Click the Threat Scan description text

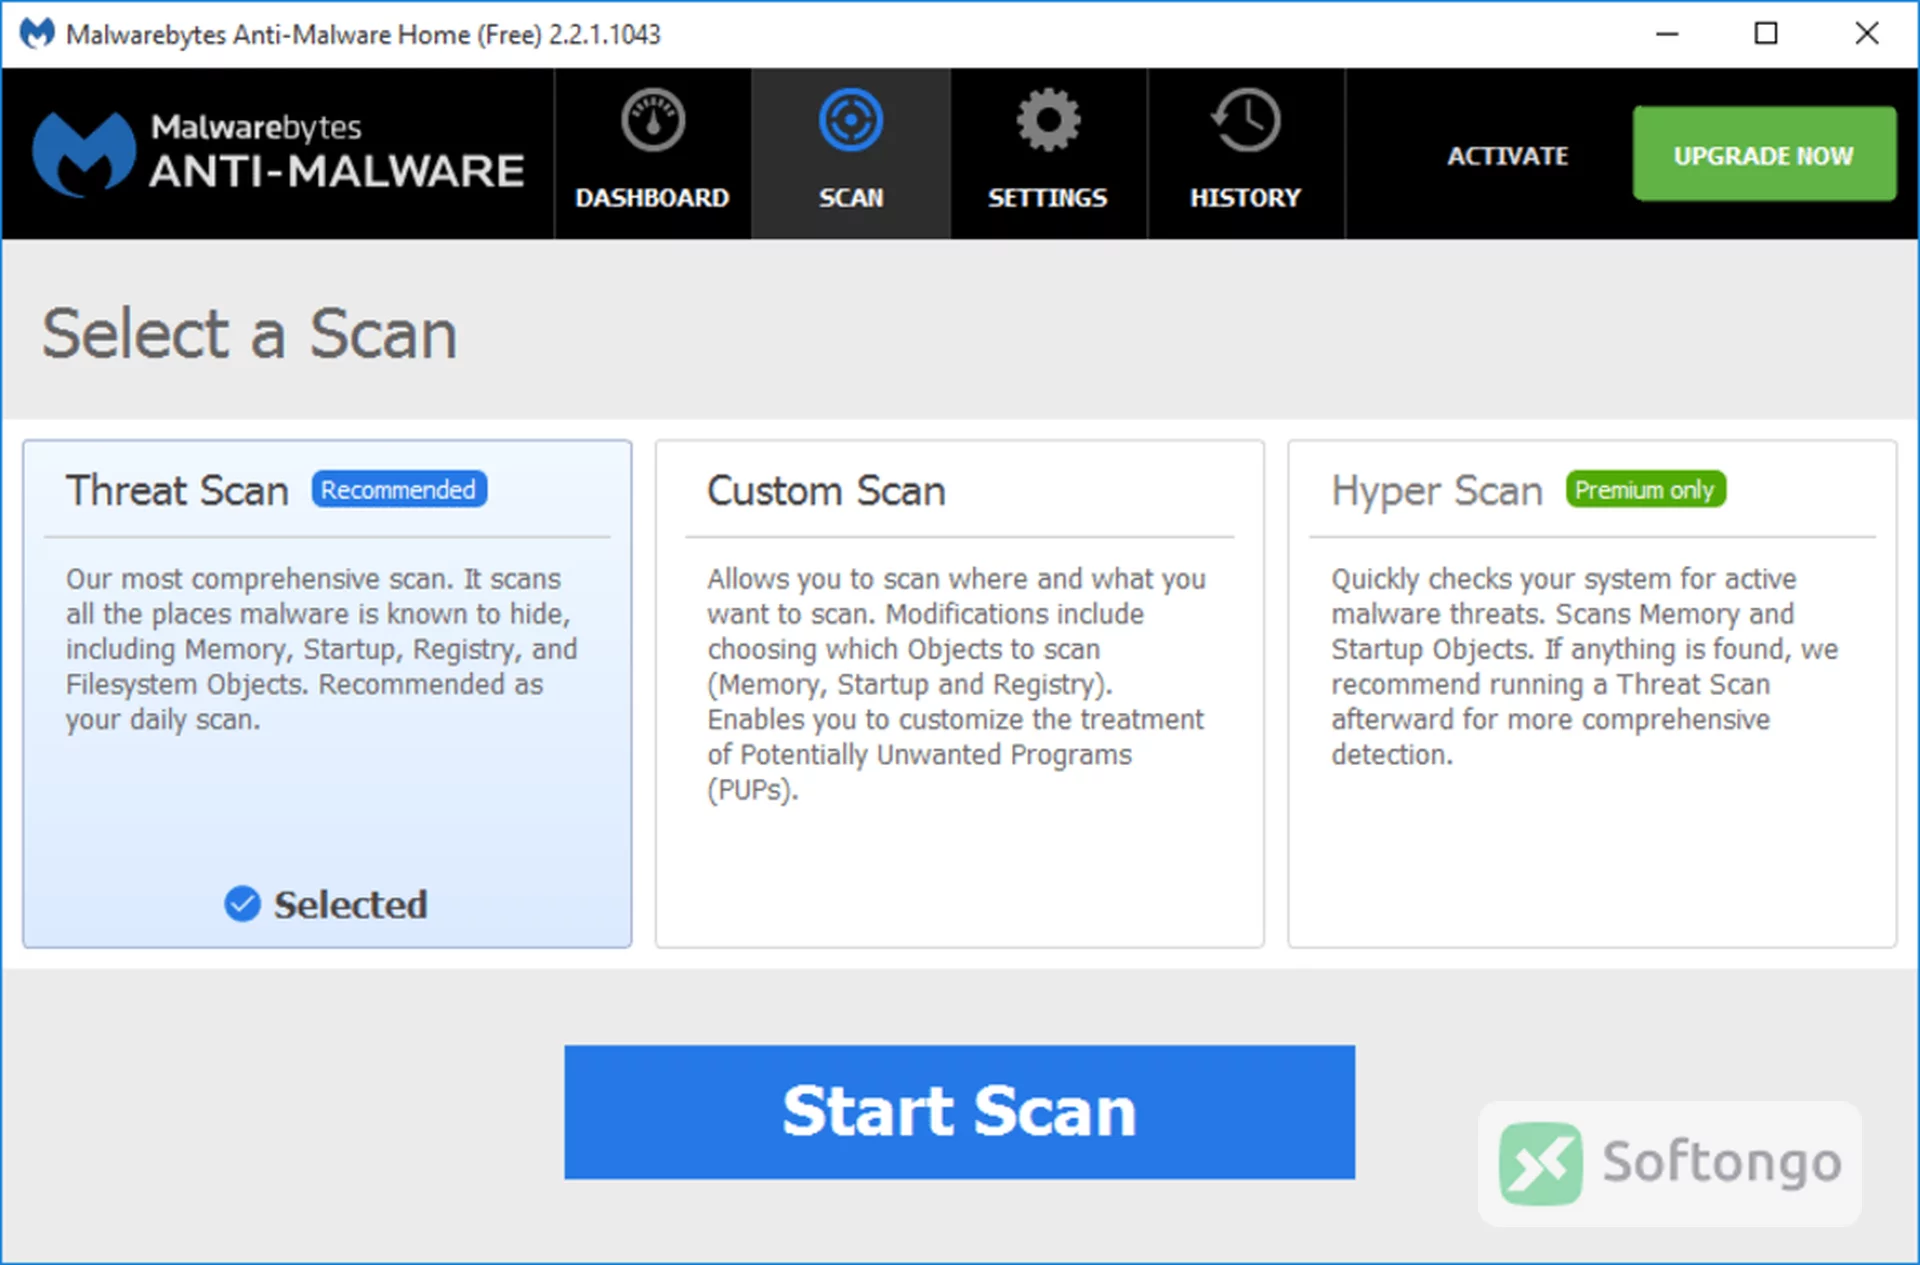[321, 649]
